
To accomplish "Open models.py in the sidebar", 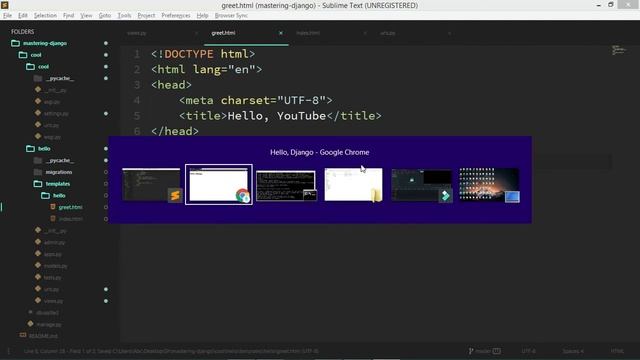I will 56,266.
